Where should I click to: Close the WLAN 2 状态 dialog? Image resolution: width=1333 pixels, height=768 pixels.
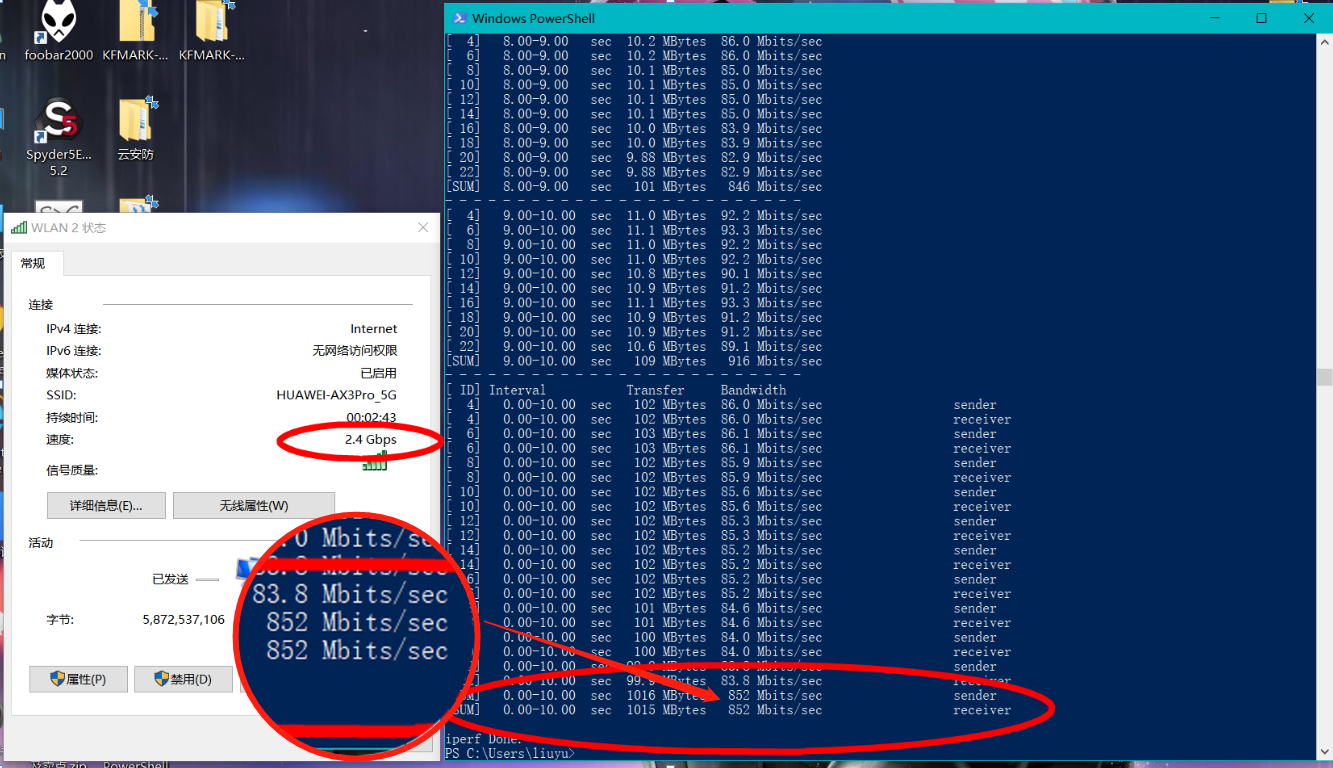click(x=423, y=228)
